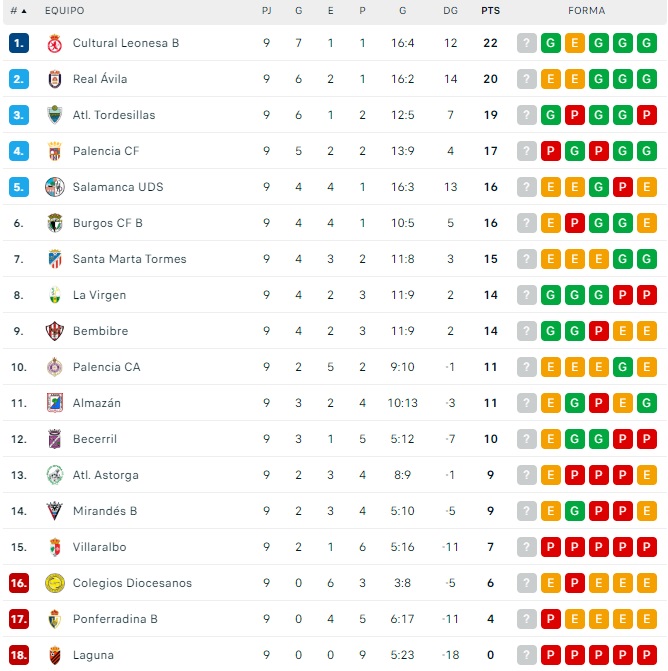Click the red relegation position badge 16
668x671 pixels.
tap(18, 583)
